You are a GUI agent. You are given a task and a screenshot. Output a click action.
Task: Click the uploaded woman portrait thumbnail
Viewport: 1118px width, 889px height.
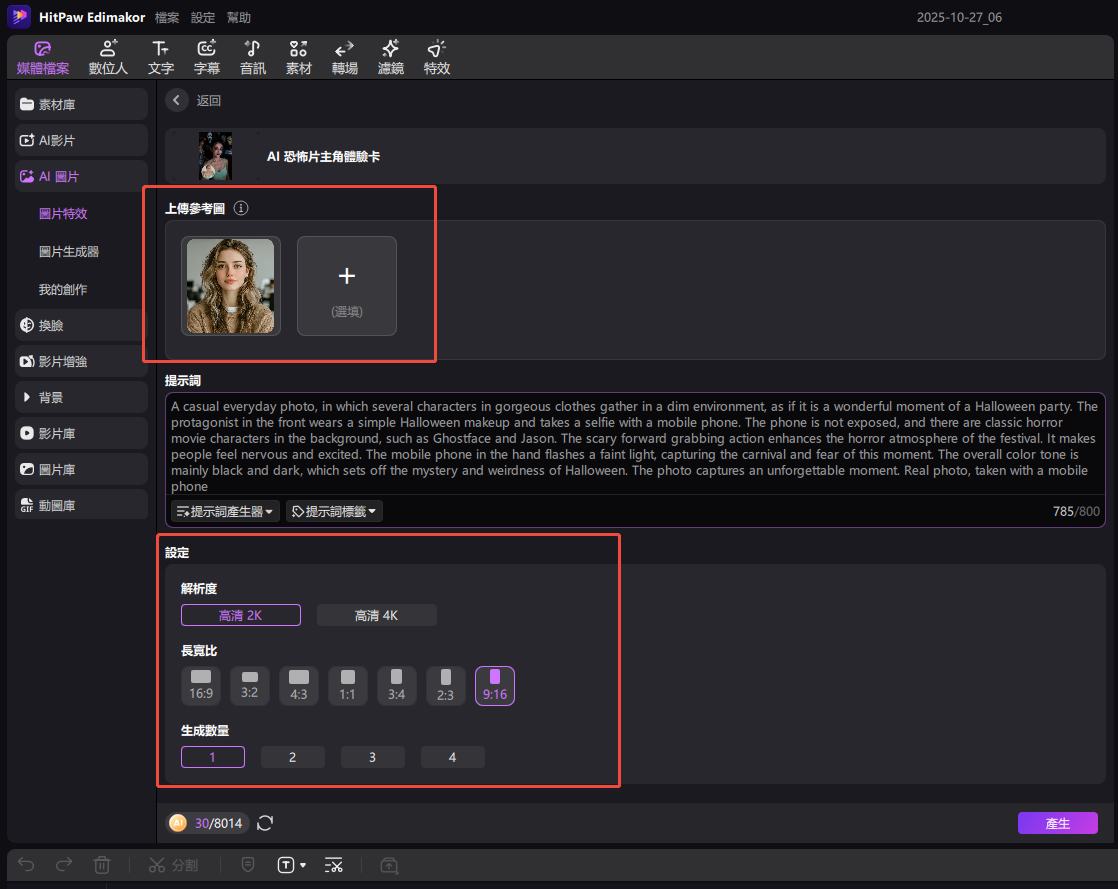230,286
